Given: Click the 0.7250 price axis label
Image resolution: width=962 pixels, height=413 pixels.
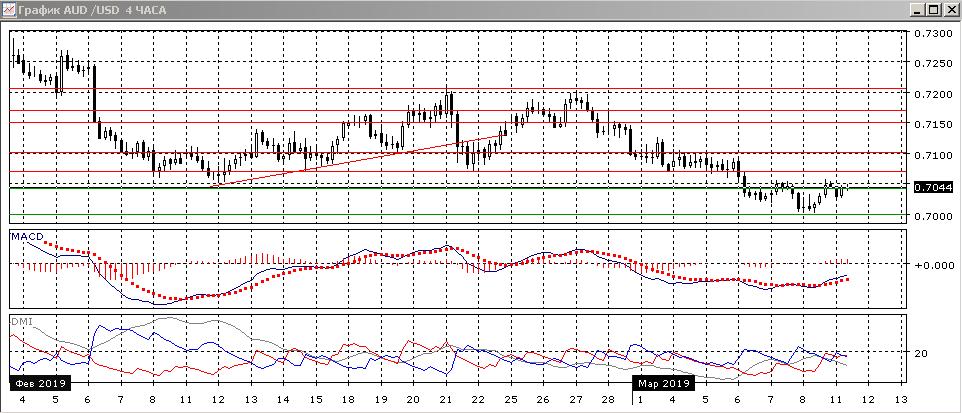Looking at the screenshot, I should pyautogui.click(x=933, y=63).
